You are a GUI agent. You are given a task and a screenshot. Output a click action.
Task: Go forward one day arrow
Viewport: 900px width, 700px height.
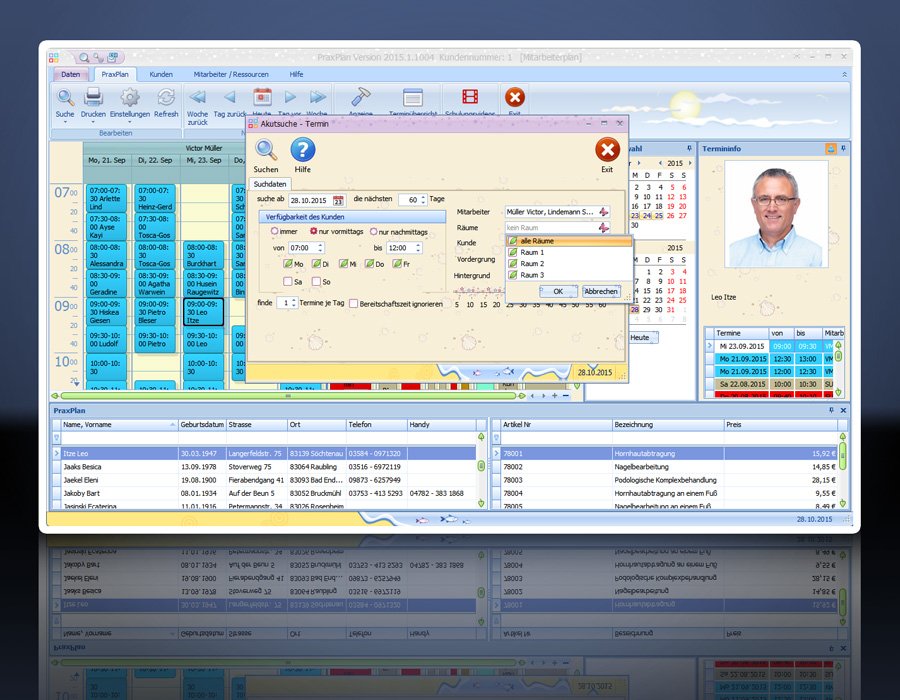click(x=290, y=97)
